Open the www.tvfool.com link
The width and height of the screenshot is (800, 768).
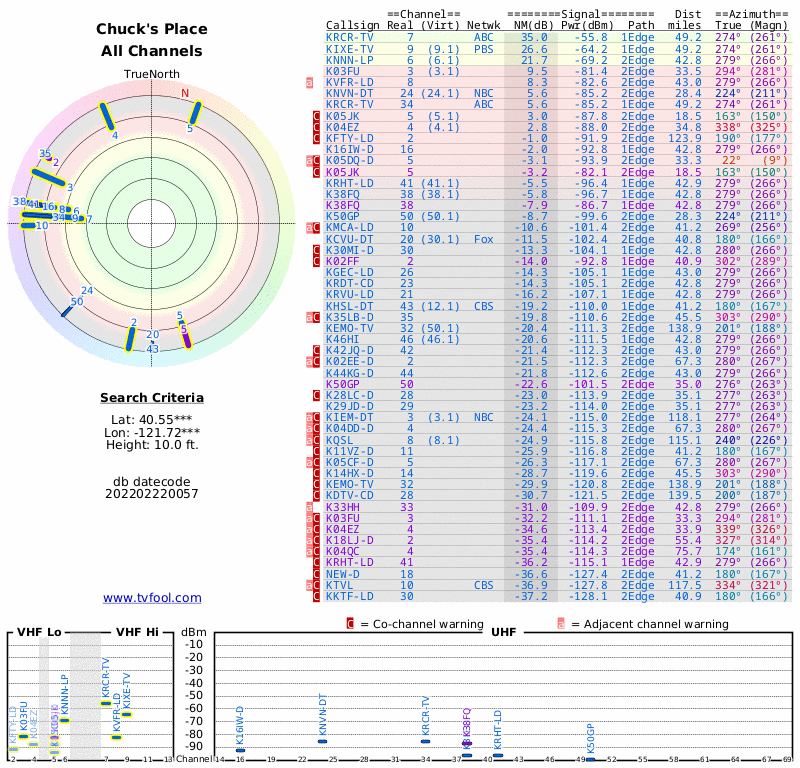pyautogui.click(x=152, y=598)
